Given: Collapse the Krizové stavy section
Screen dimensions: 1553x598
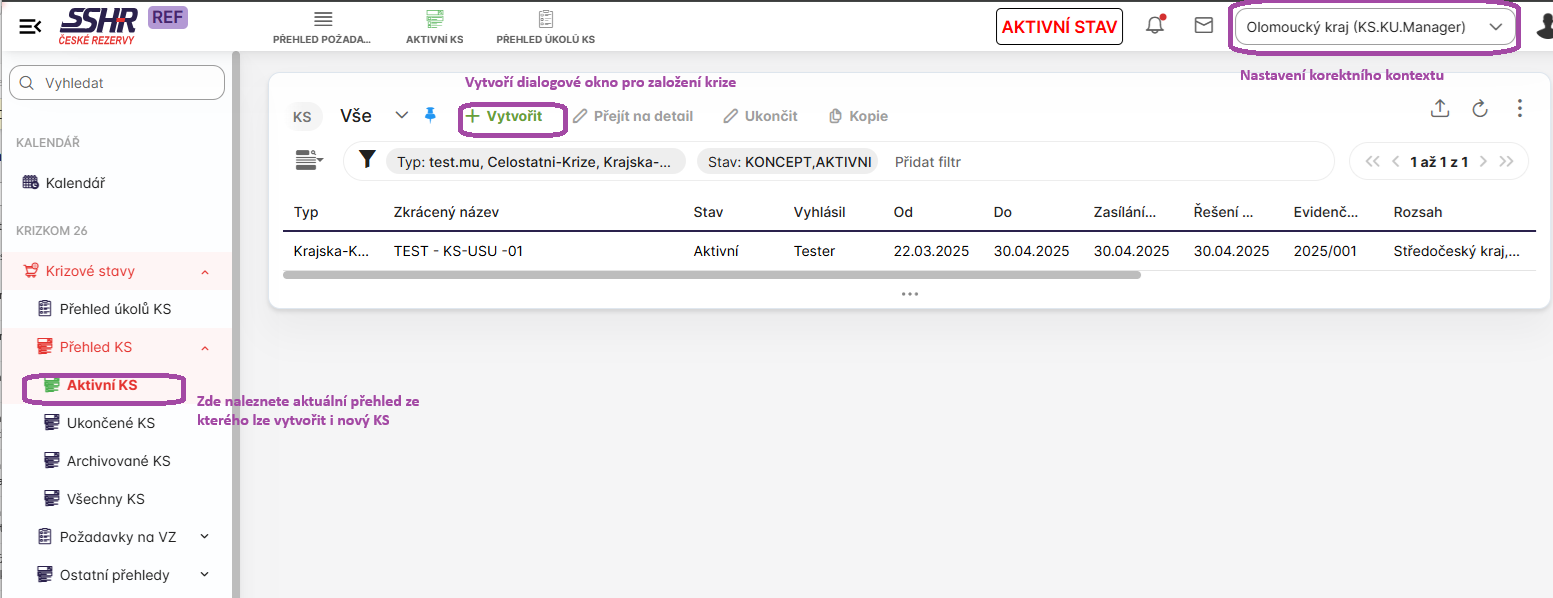Looking at the screenshot, I should (x=204, y=271).
